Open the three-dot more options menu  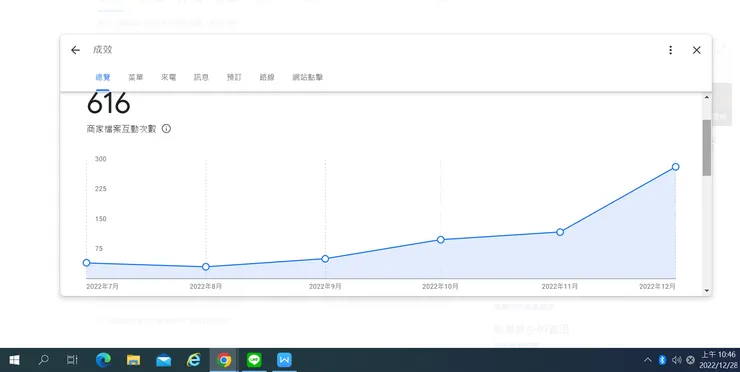(670, 50)
